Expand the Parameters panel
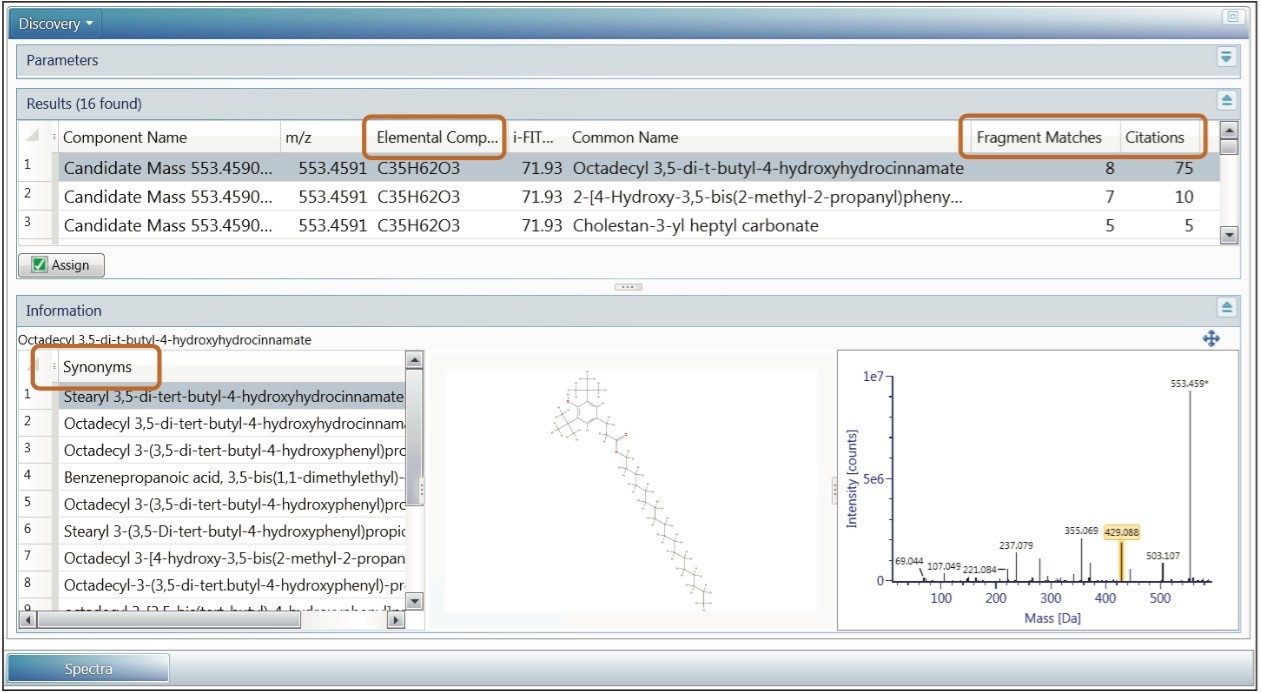 [1227, 57]
